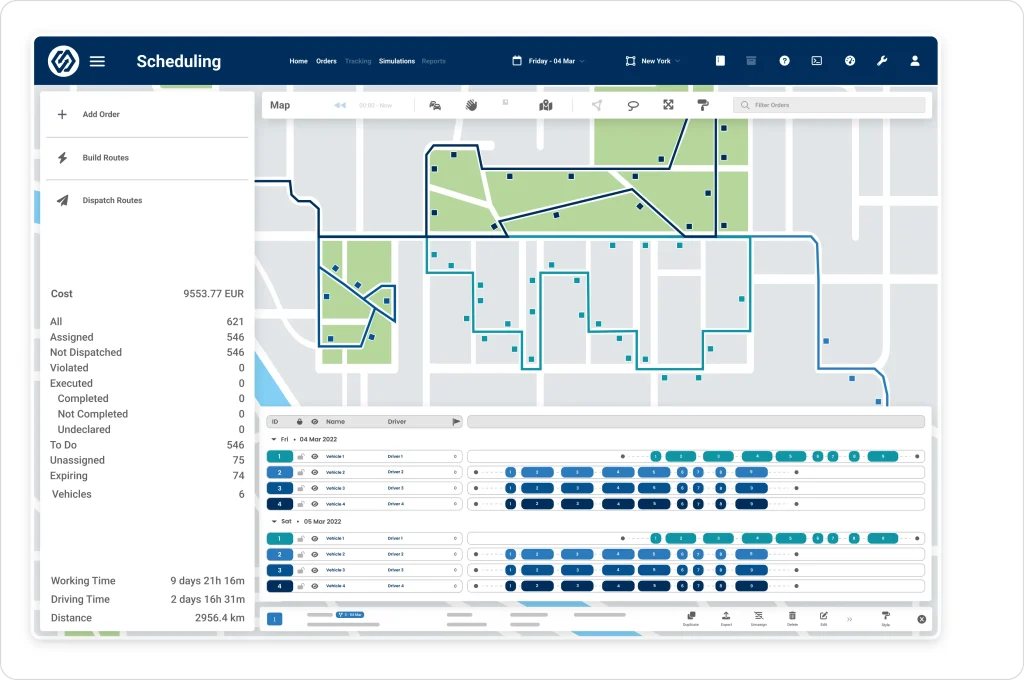
Task: Click the Export icon in the bottom toolbar
Action: point(726,616)
